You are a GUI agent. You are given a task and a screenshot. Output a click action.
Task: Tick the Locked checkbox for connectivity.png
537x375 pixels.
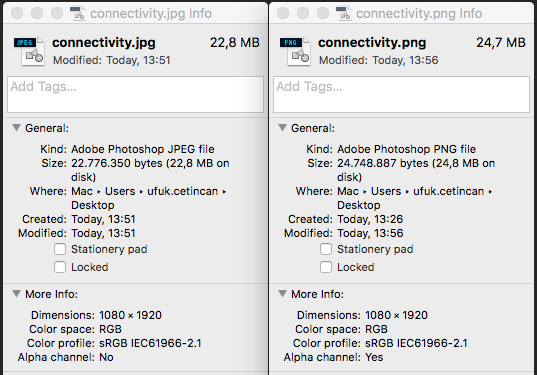coord(326,267)
